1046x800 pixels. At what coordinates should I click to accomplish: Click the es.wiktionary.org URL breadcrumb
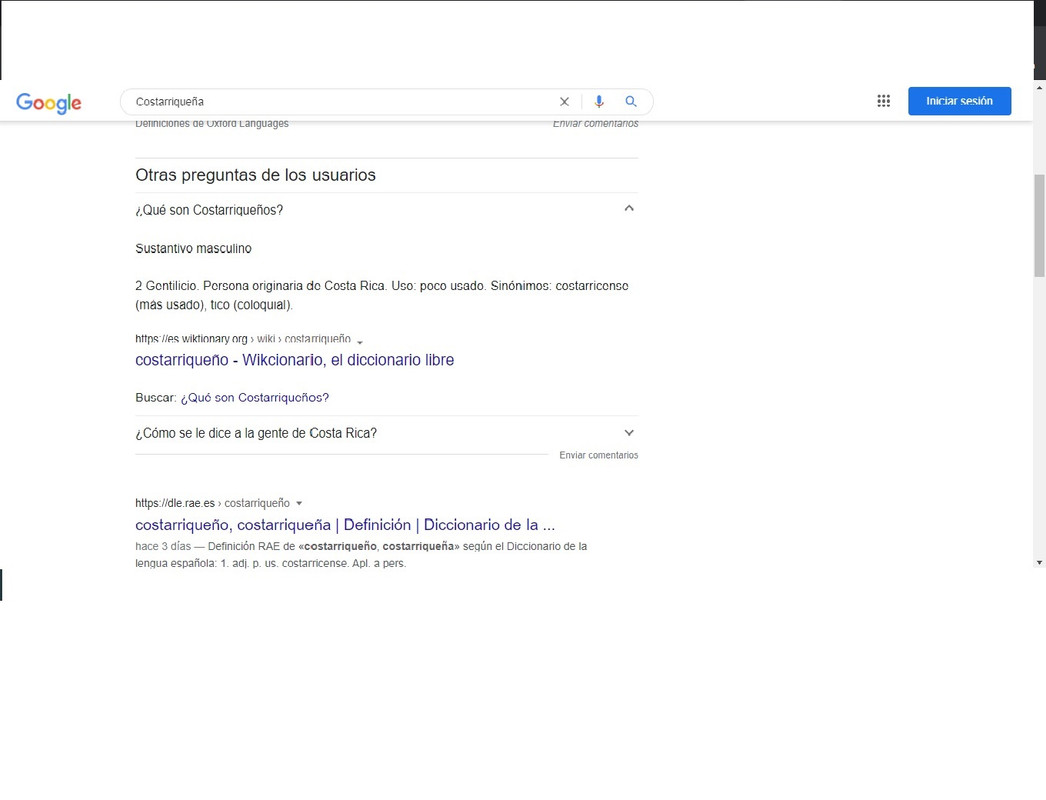(x=243, y=338)
